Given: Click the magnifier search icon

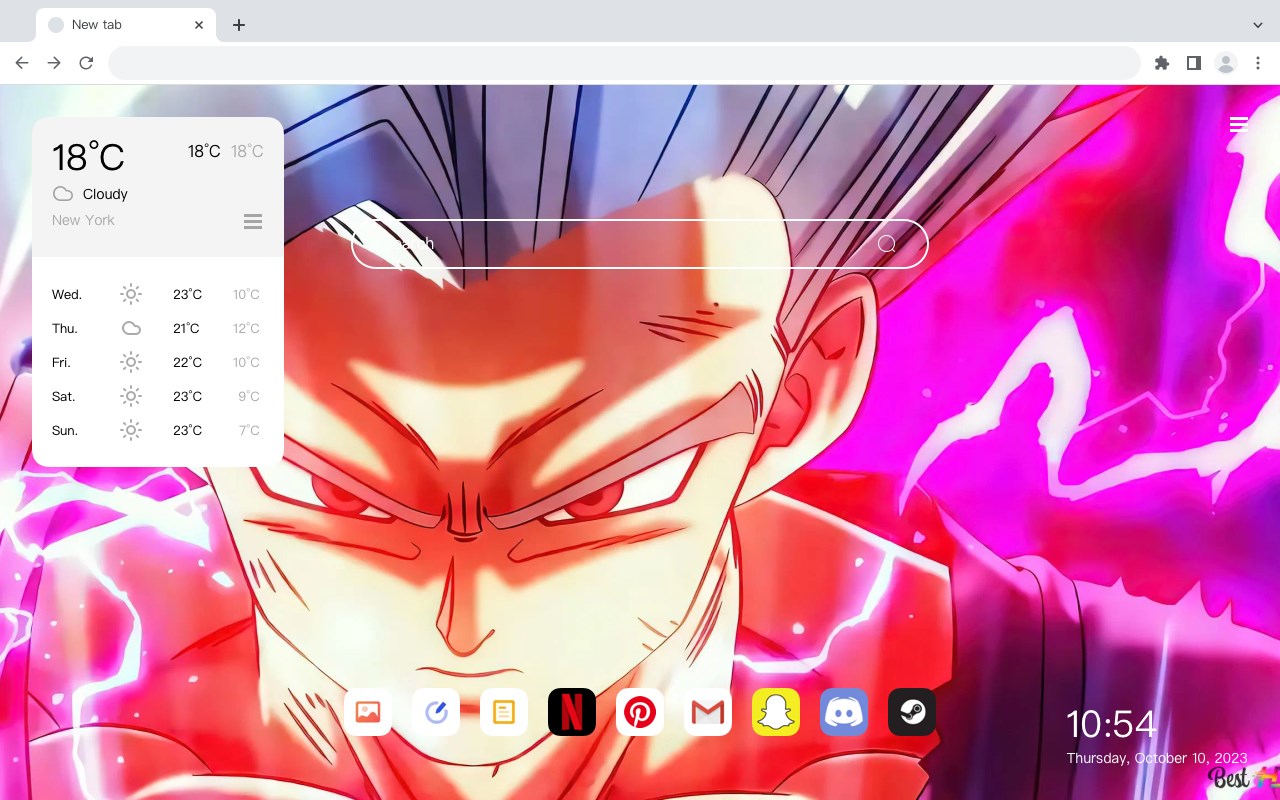Looking at the screenshot, I should point(887,244).
